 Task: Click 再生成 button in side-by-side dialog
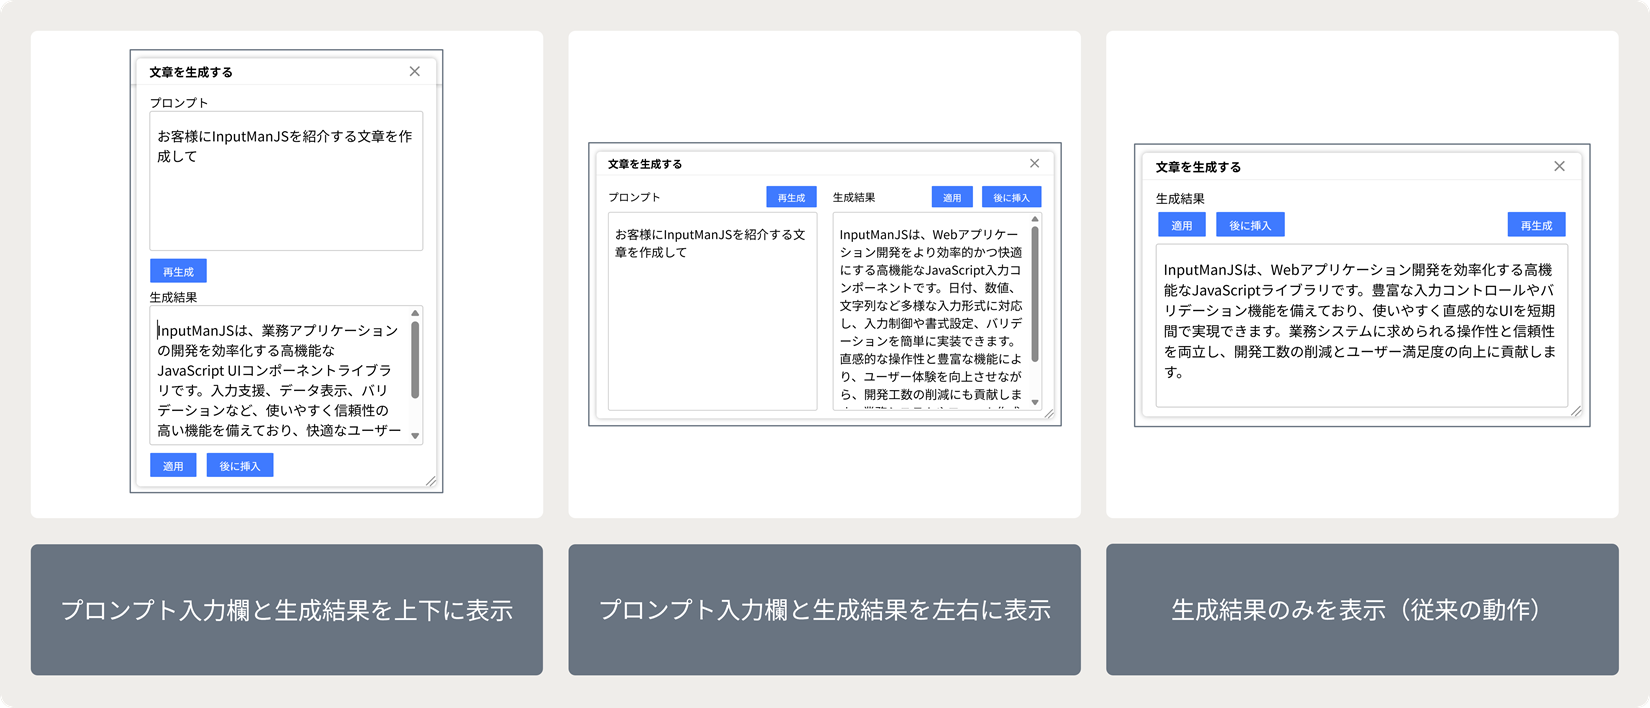[x=791, y=197]
